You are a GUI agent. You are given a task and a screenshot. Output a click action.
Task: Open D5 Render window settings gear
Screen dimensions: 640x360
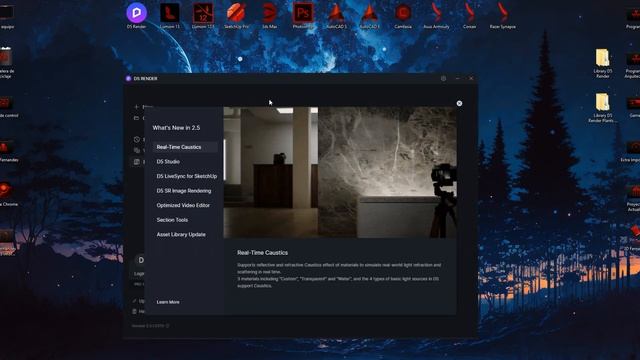pos(443,78)
